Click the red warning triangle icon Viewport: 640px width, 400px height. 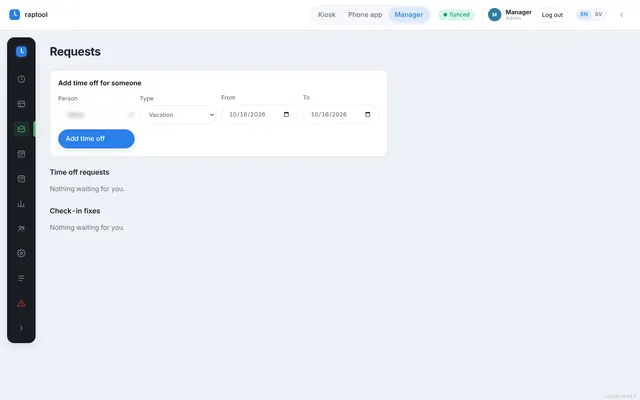21,303
